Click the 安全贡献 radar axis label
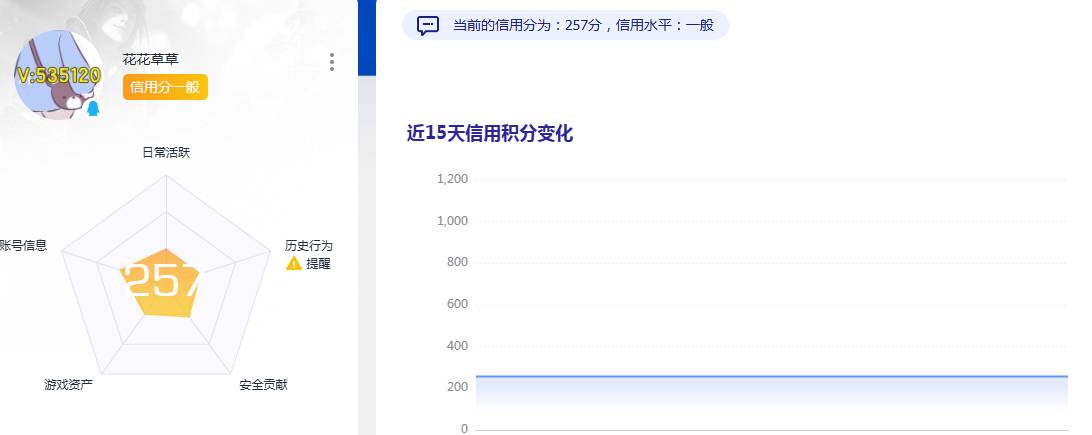The image size is (1092, 435). point(263,385)
